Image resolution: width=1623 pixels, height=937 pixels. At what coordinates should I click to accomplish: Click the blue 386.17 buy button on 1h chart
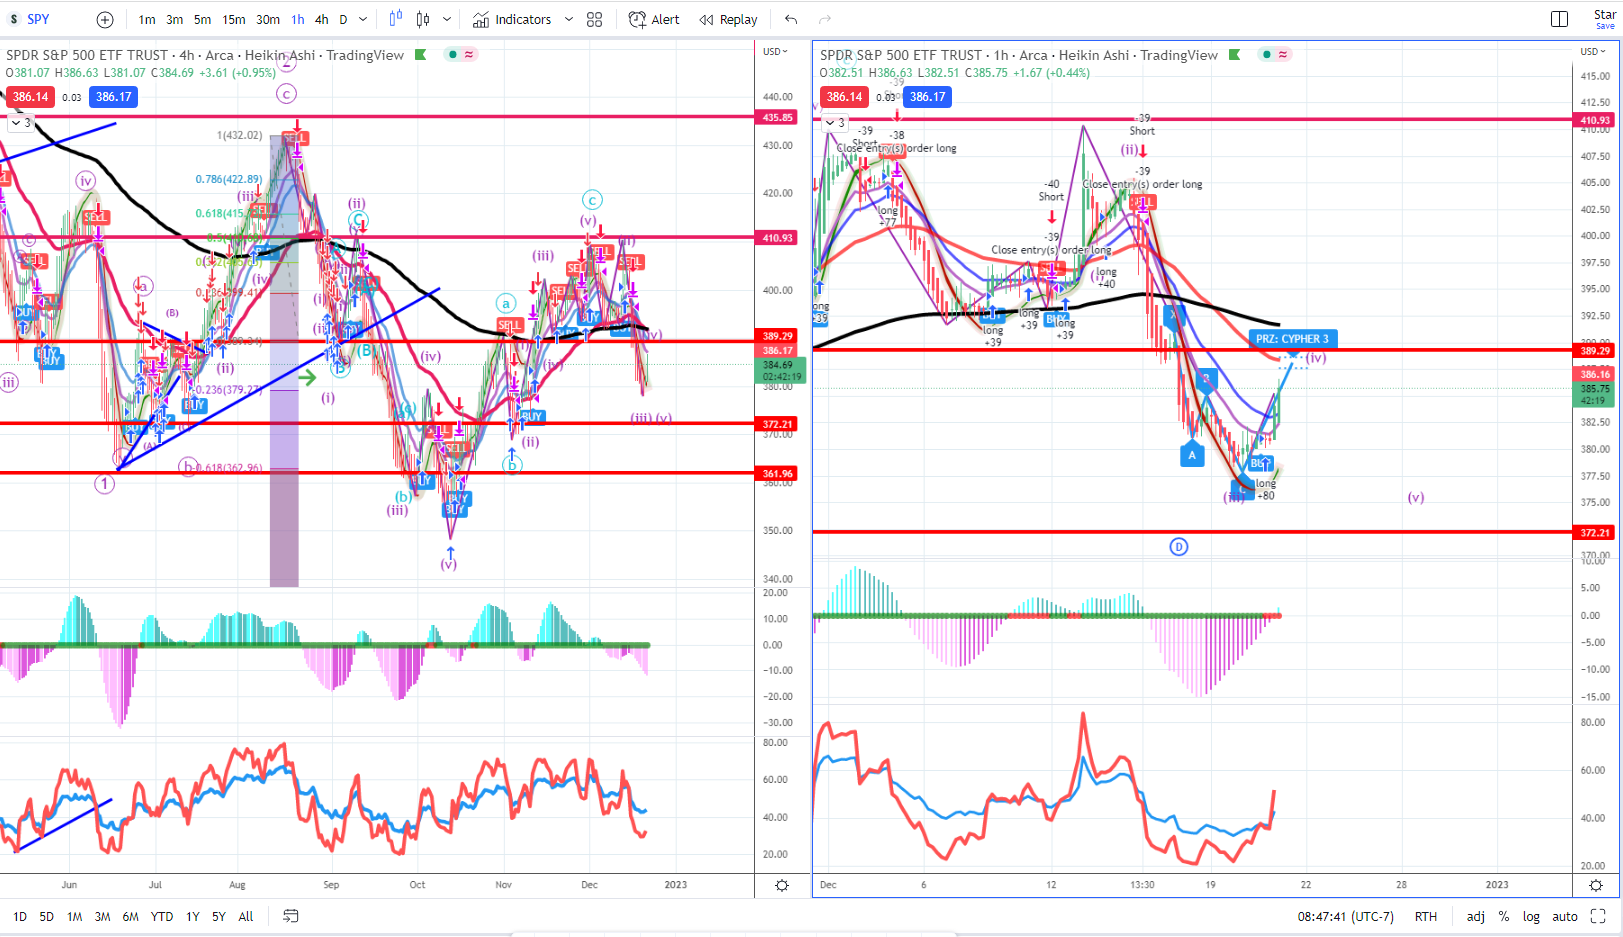point(927,97)
